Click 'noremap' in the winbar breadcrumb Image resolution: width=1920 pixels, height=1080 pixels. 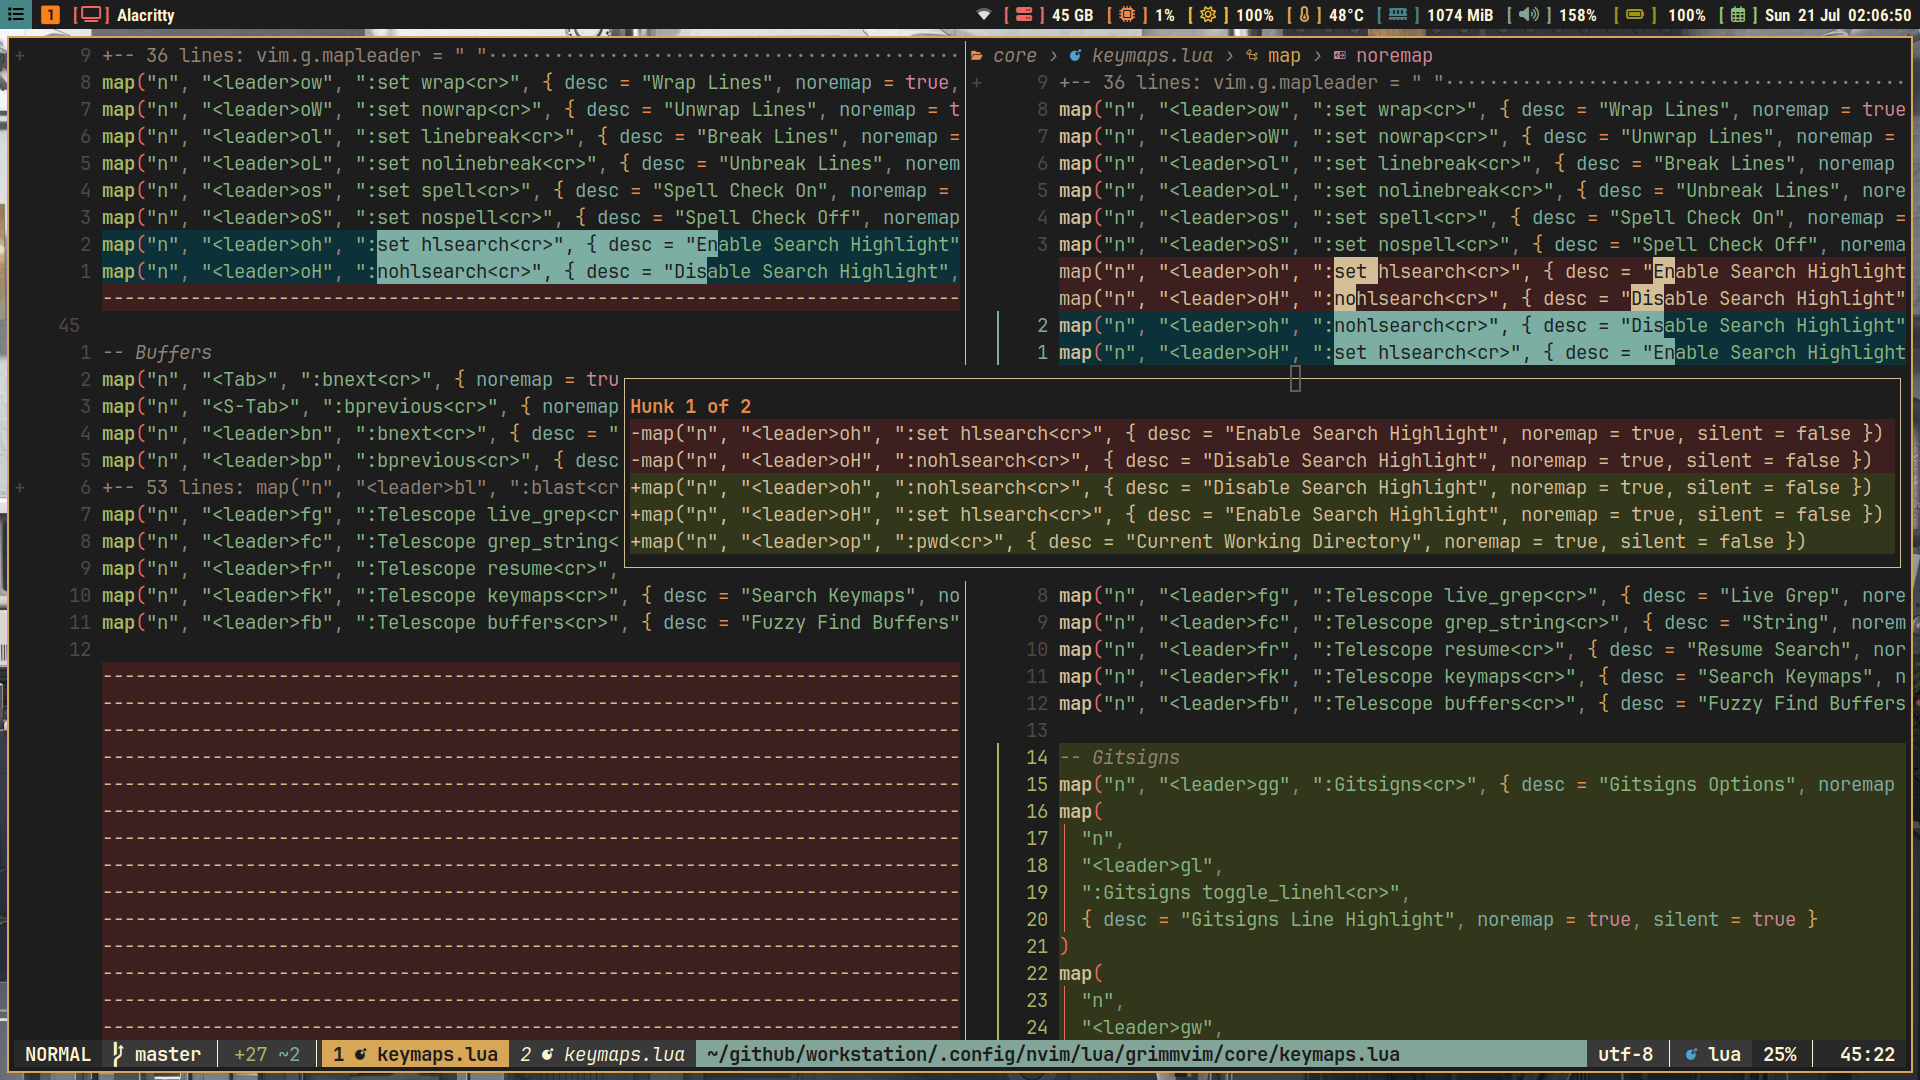pyautogui.click(x=1394, y=56)
